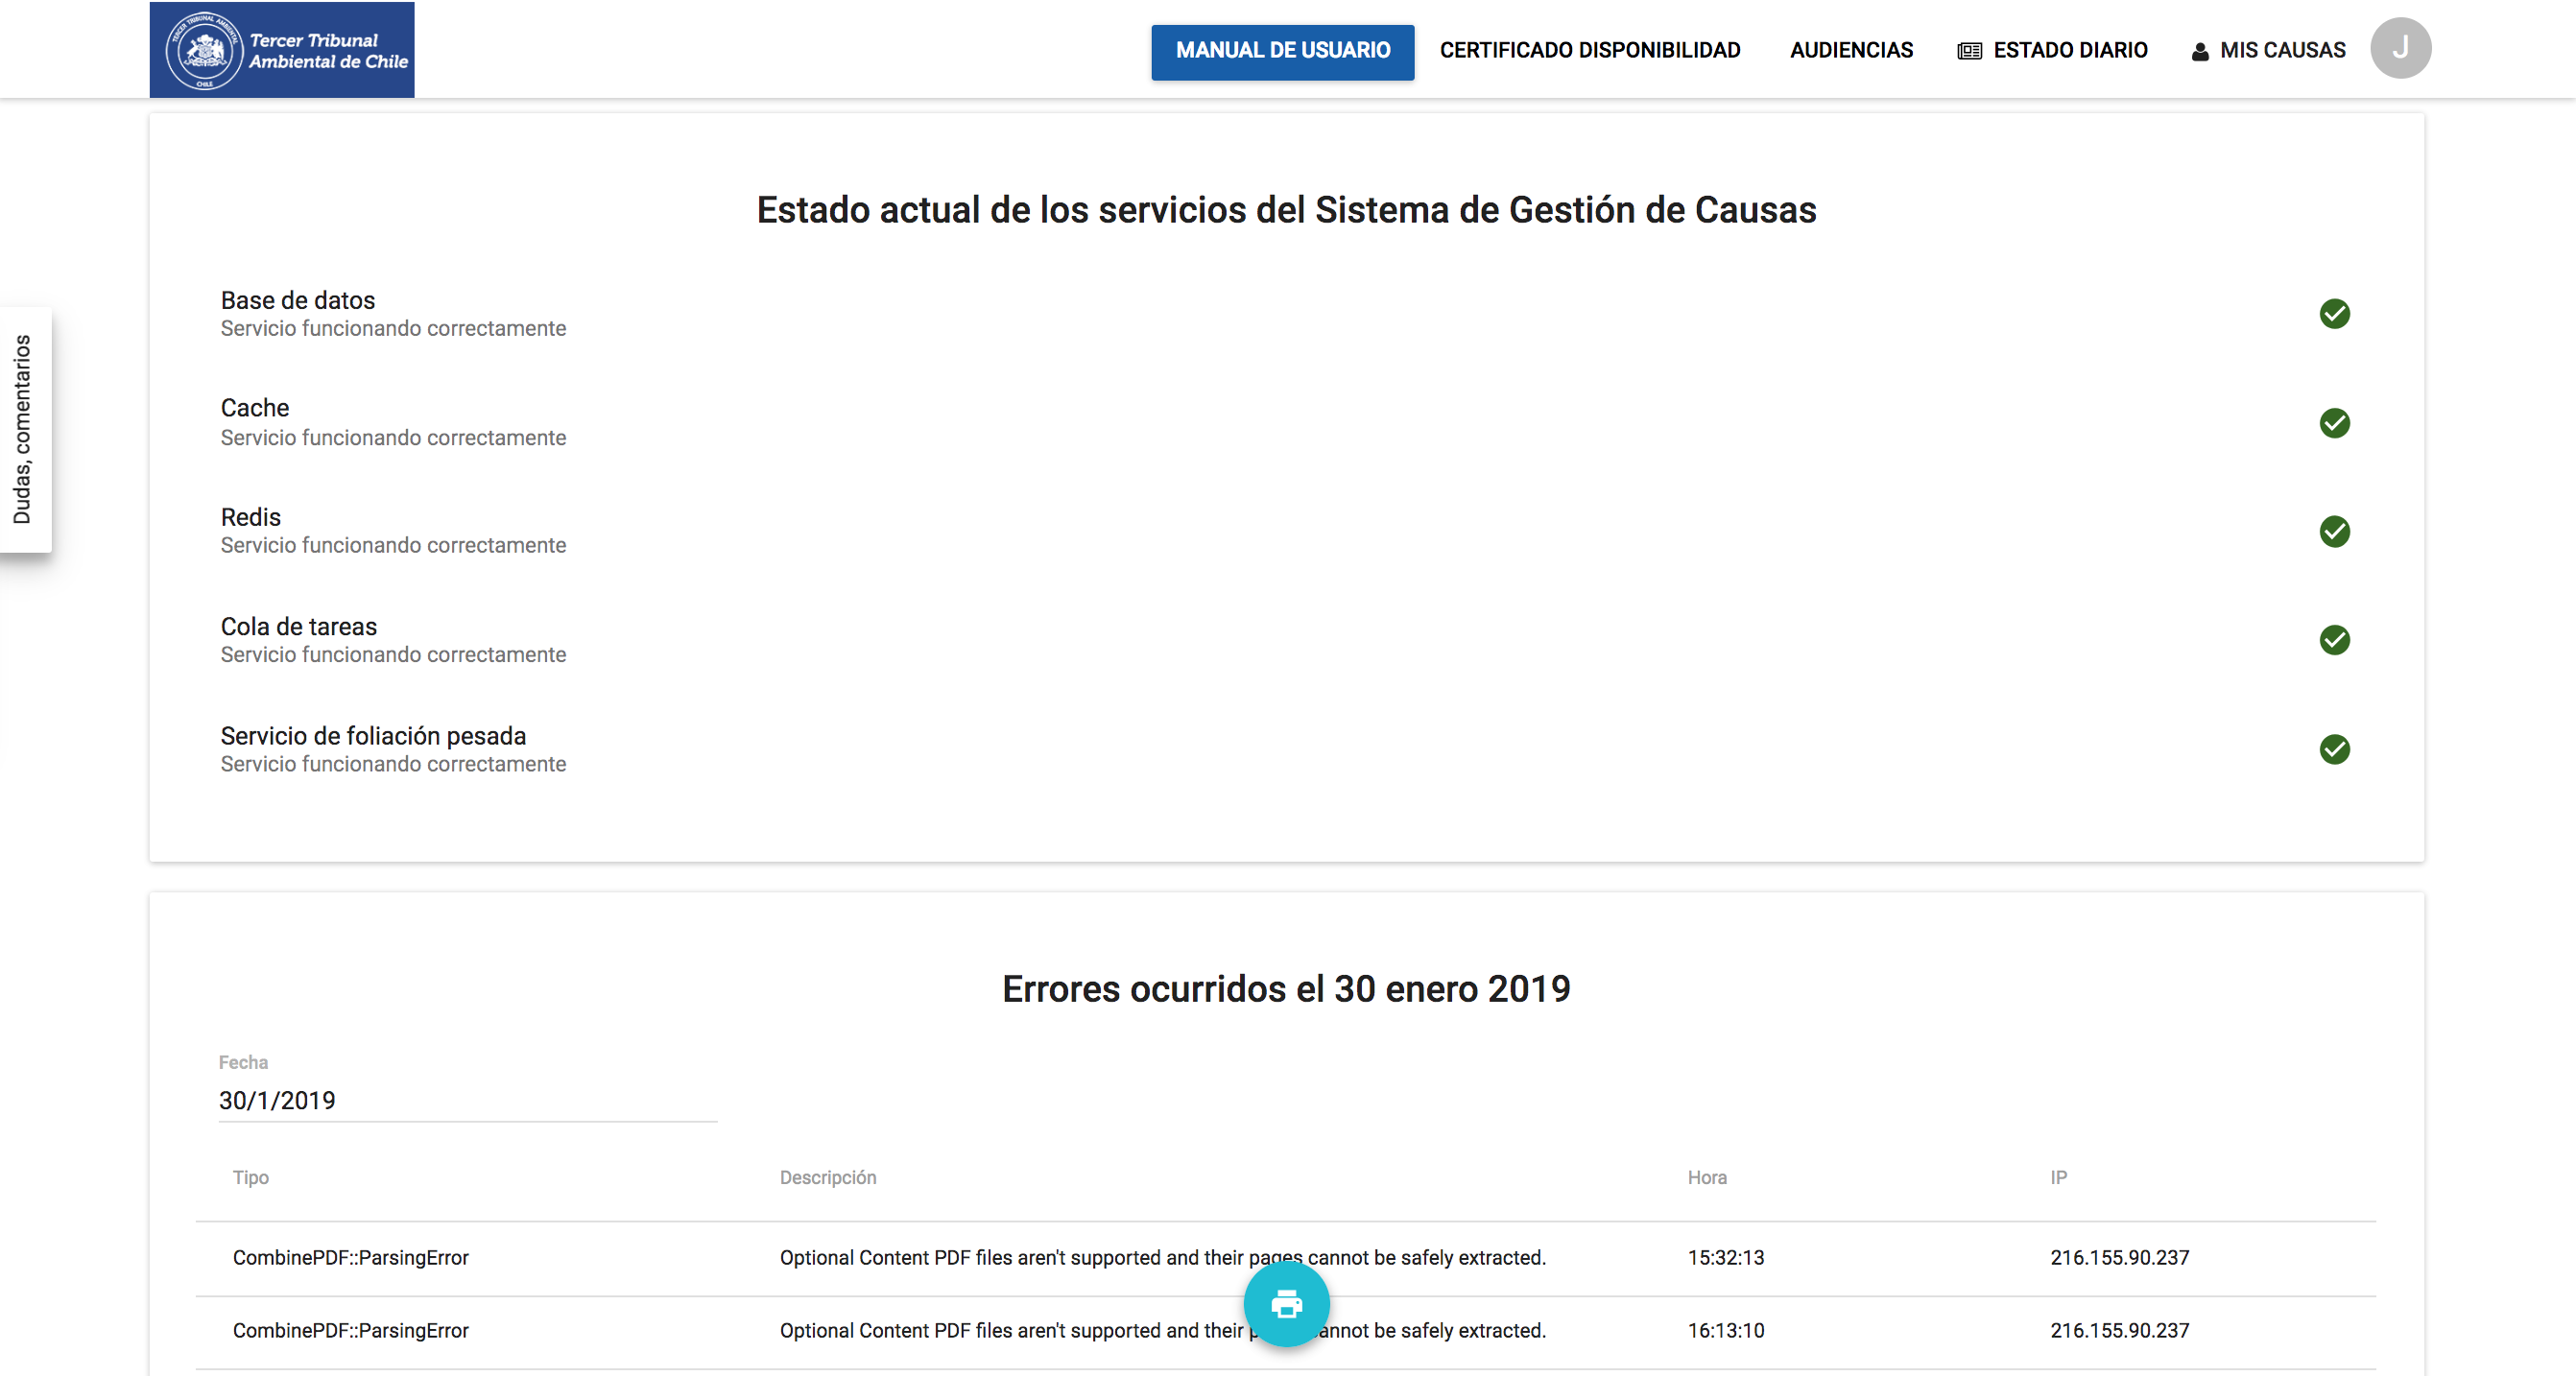The image size is (2576, 1376).
Task: Click the floating print button
Action: pyautogui.click(x=1286, y=1304)
